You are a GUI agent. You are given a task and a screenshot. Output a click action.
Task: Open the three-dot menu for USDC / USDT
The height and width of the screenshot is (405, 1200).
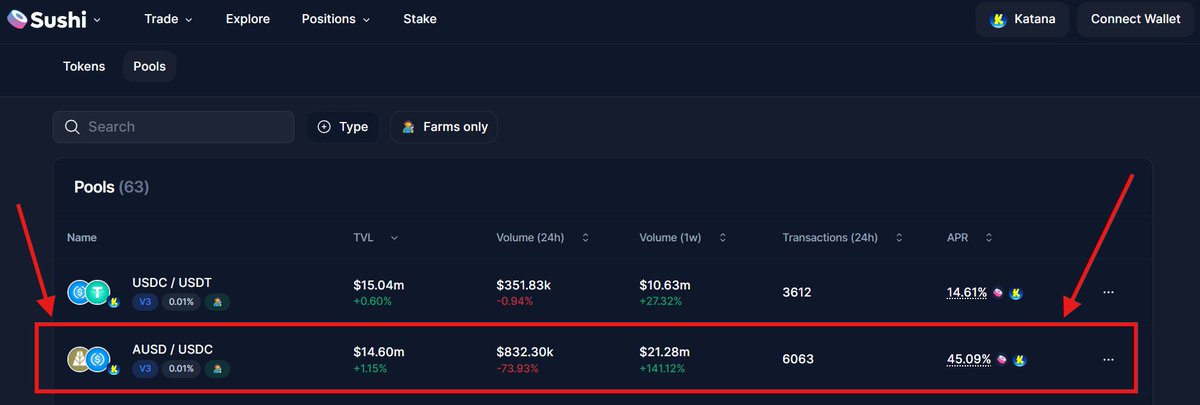tap(1108, 292)
